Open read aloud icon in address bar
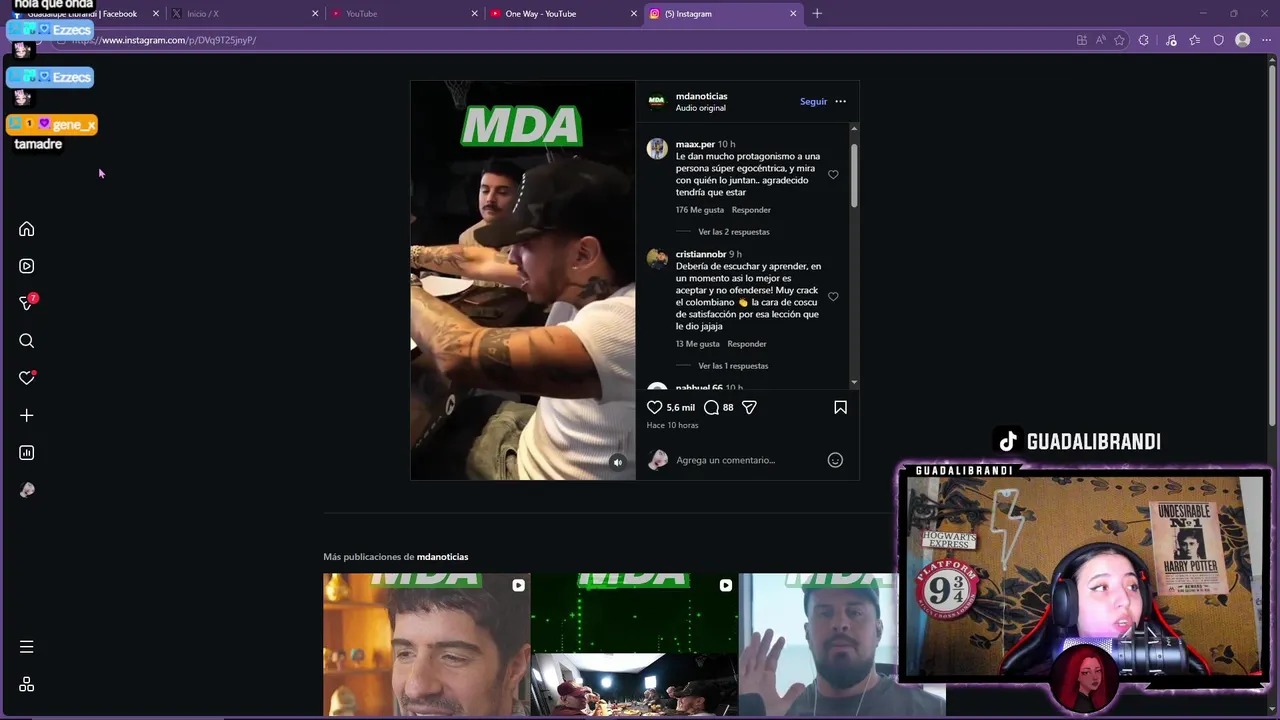1280x720 pixels. coord(1100,40)
